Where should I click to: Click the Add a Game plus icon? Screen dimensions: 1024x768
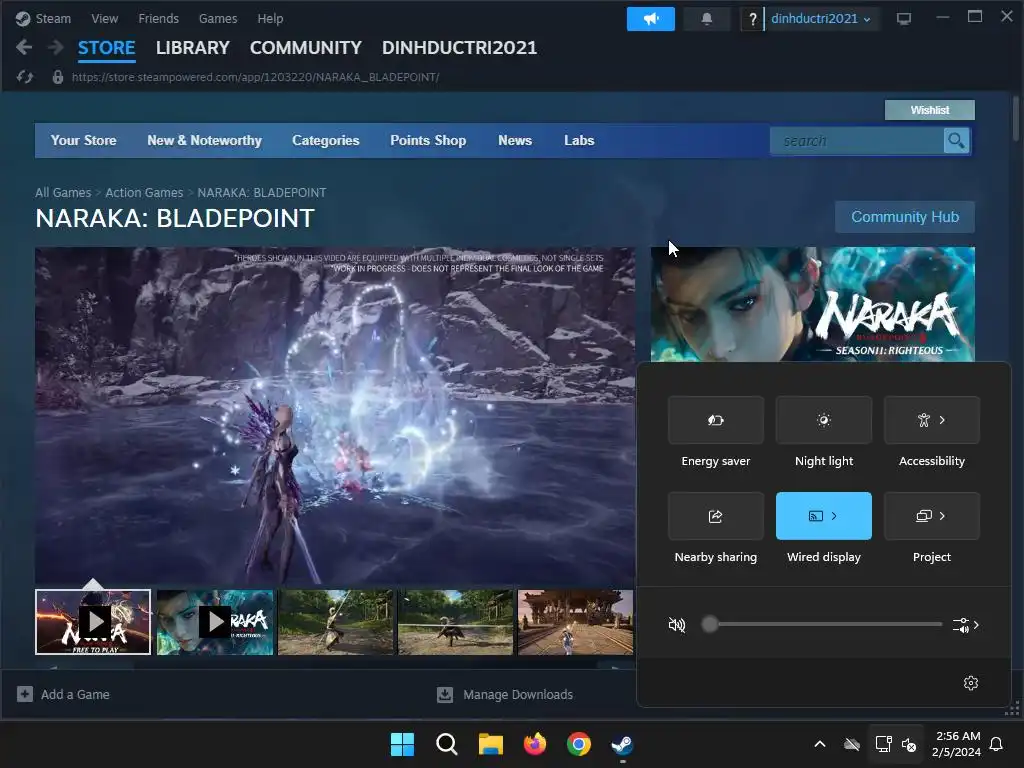point(25,694)
